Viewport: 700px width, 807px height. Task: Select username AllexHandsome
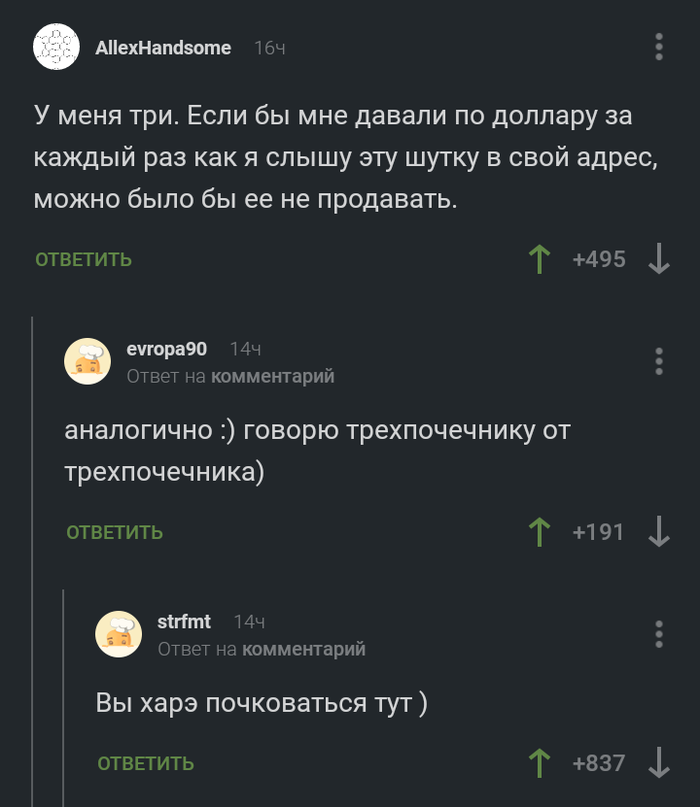coord(163,47)
